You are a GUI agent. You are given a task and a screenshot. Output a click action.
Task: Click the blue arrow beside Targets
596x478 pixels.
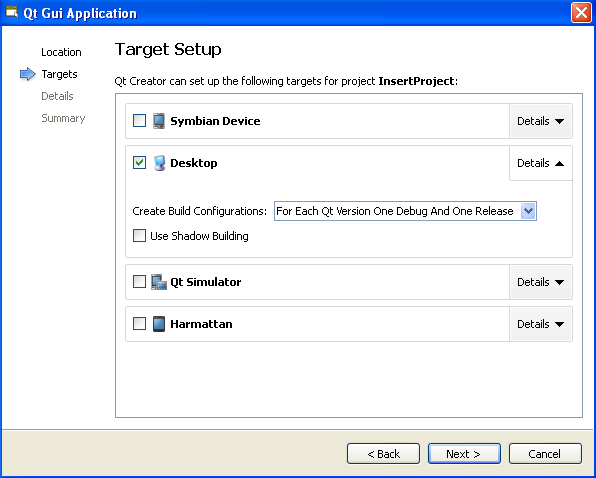[x=28, y=74]
